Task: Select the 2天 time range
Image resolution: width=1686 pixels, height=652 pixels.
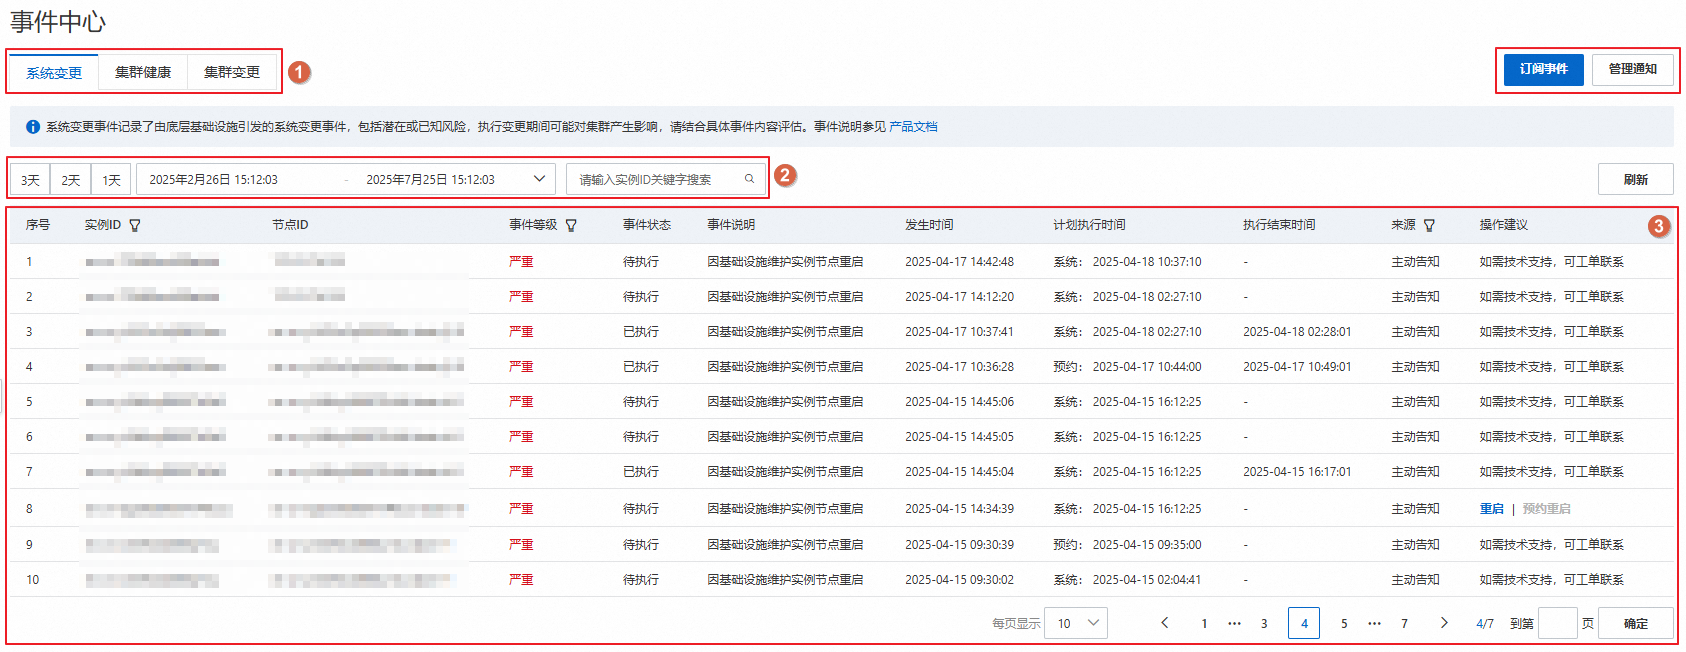Action: (x=71, y=180)
